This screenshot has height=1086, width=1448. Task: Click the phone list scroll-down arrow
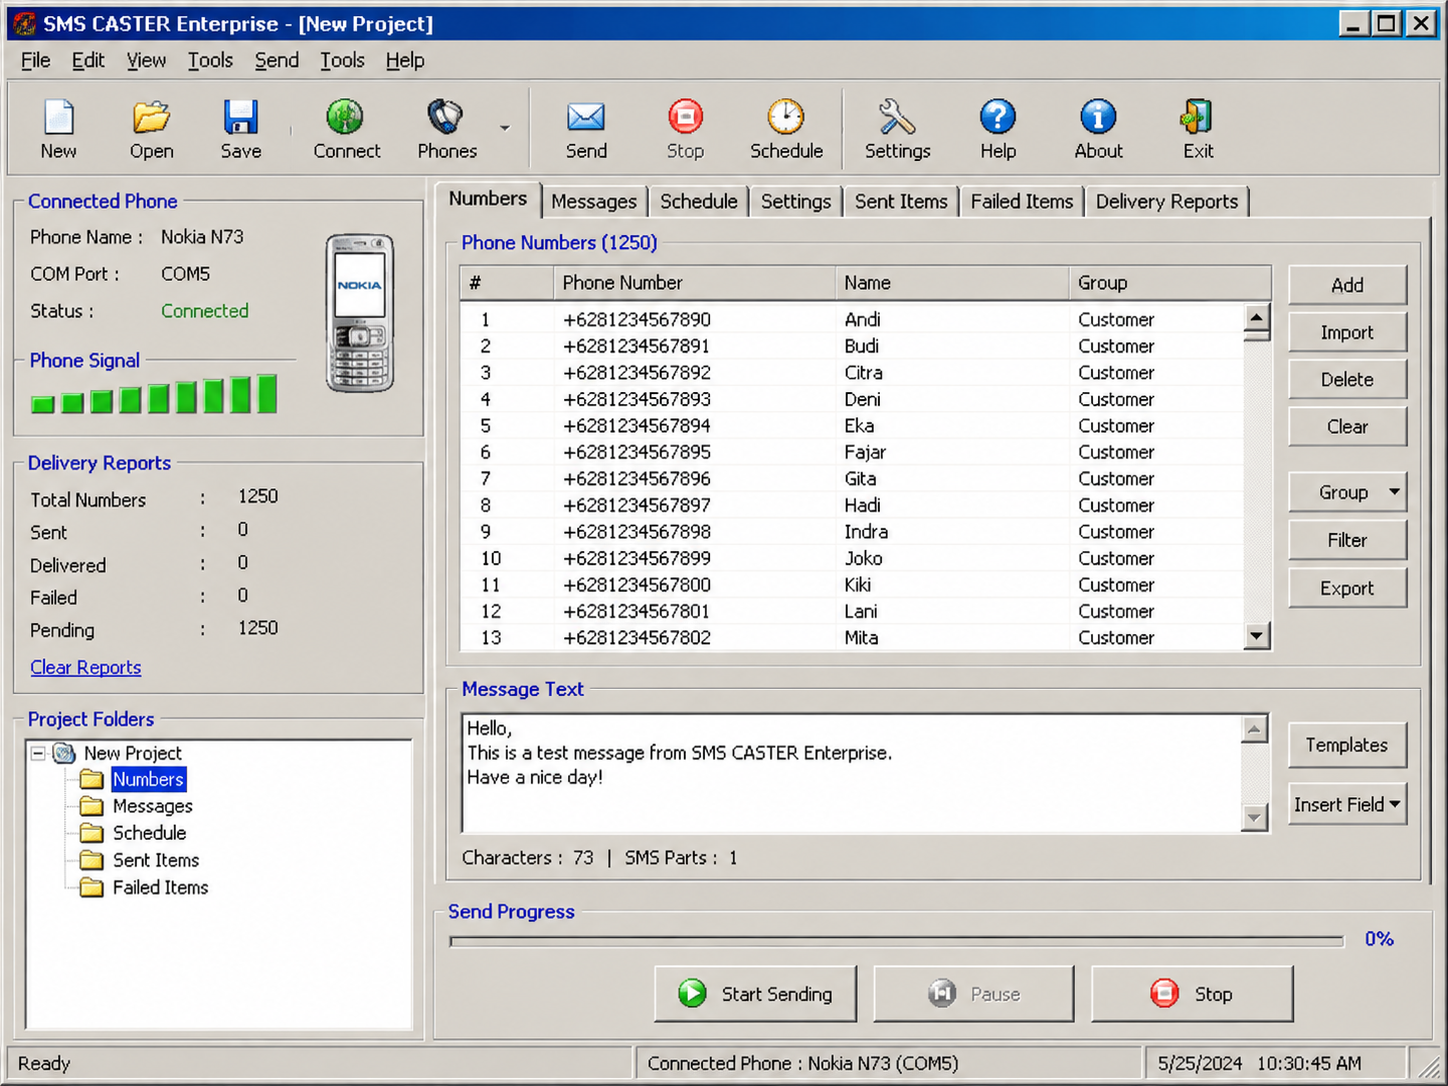point(1257,635)
